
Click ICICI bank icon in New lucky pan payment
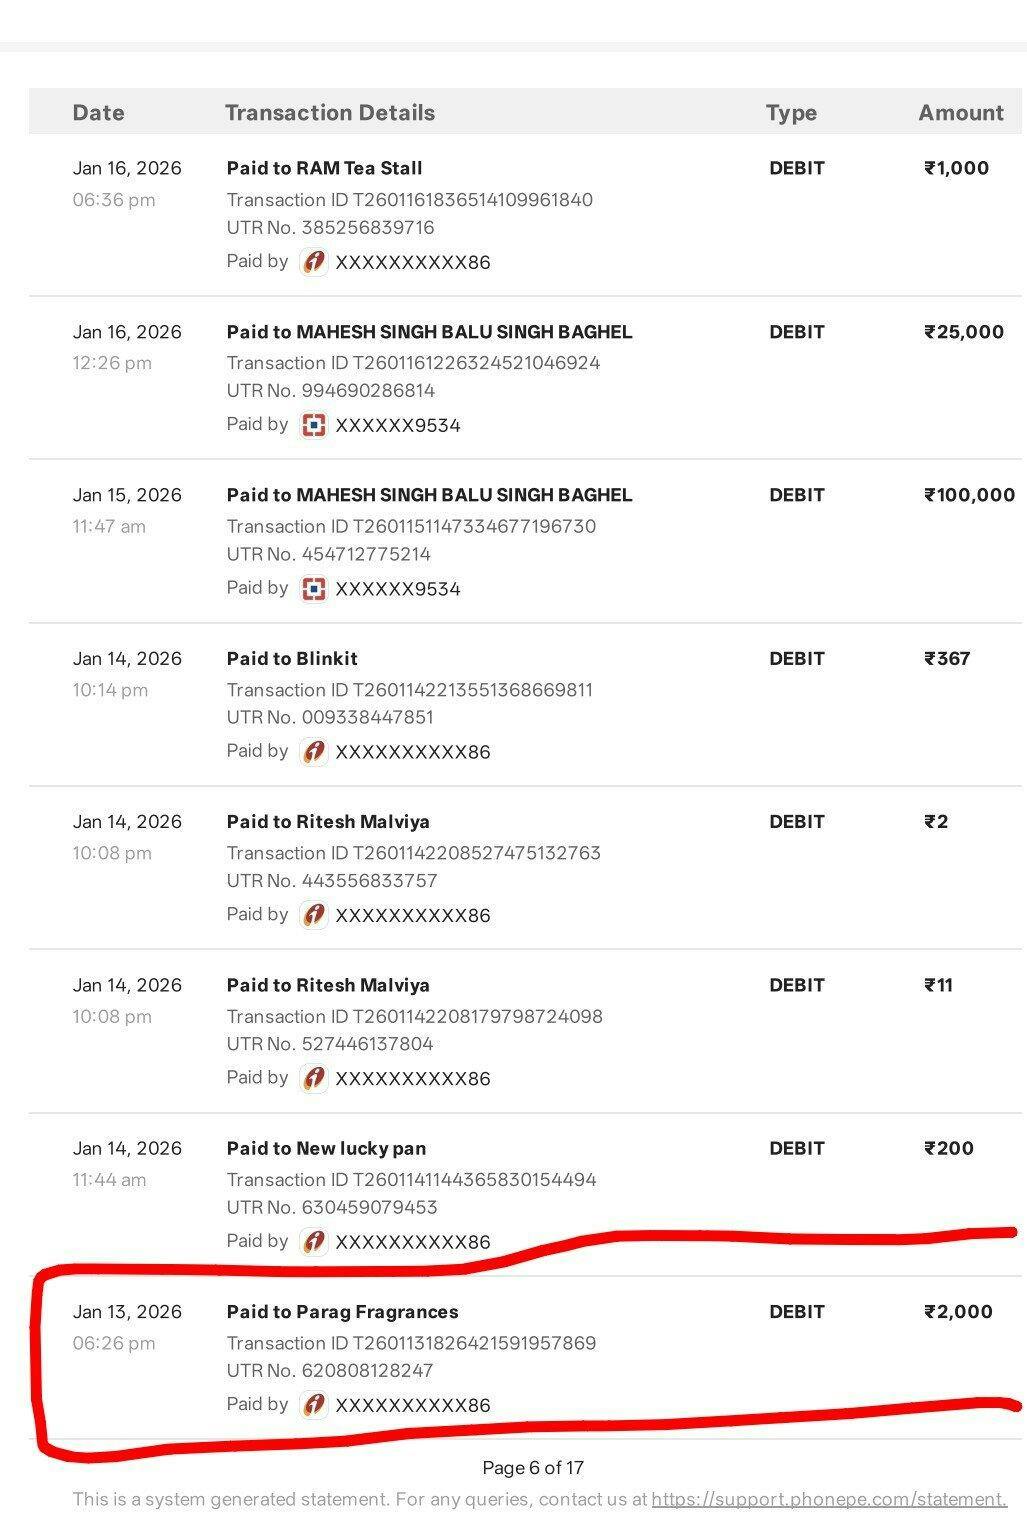click(314, 1242)
